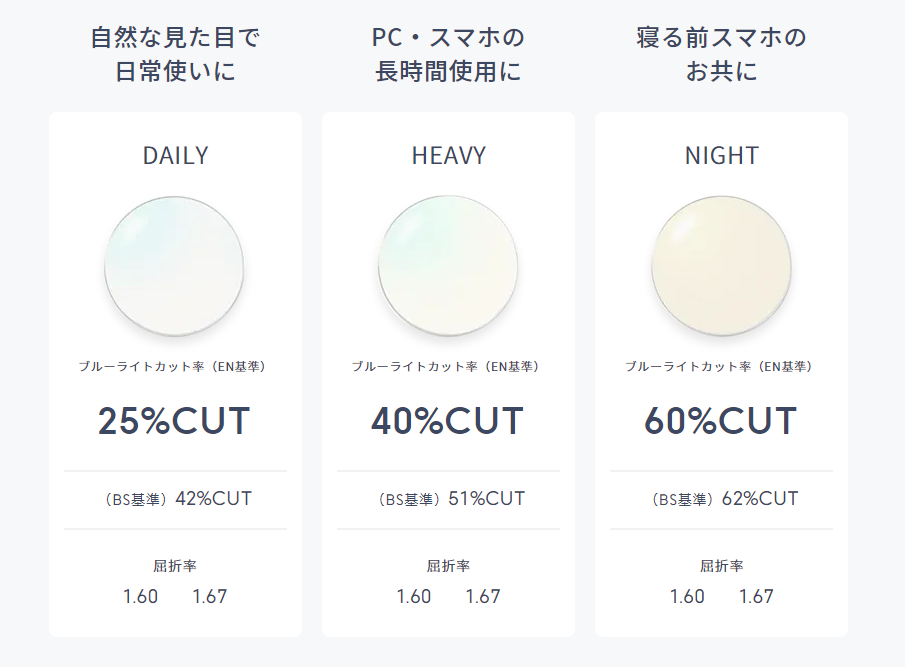Click the NIGHT cream-colored lens image
The image size is (905, 667).
(x=721, y=267)
